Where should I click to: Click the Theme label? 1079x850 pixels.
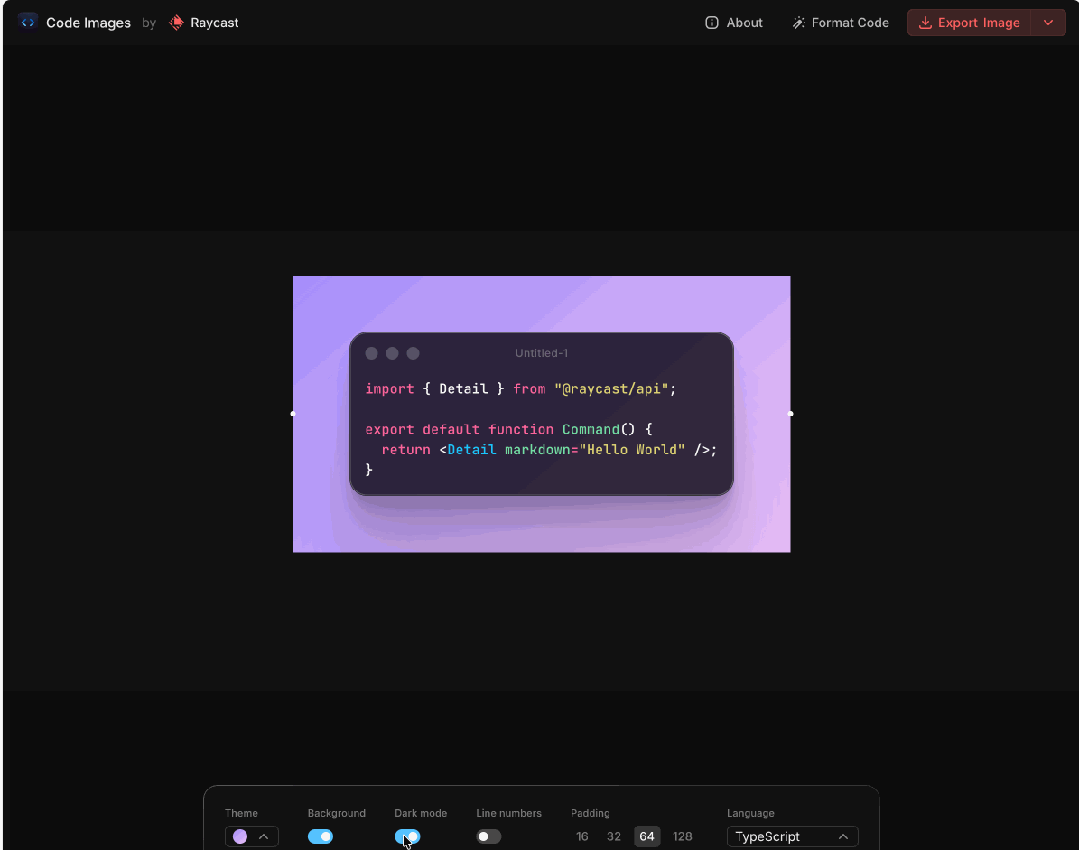point(241,813)
